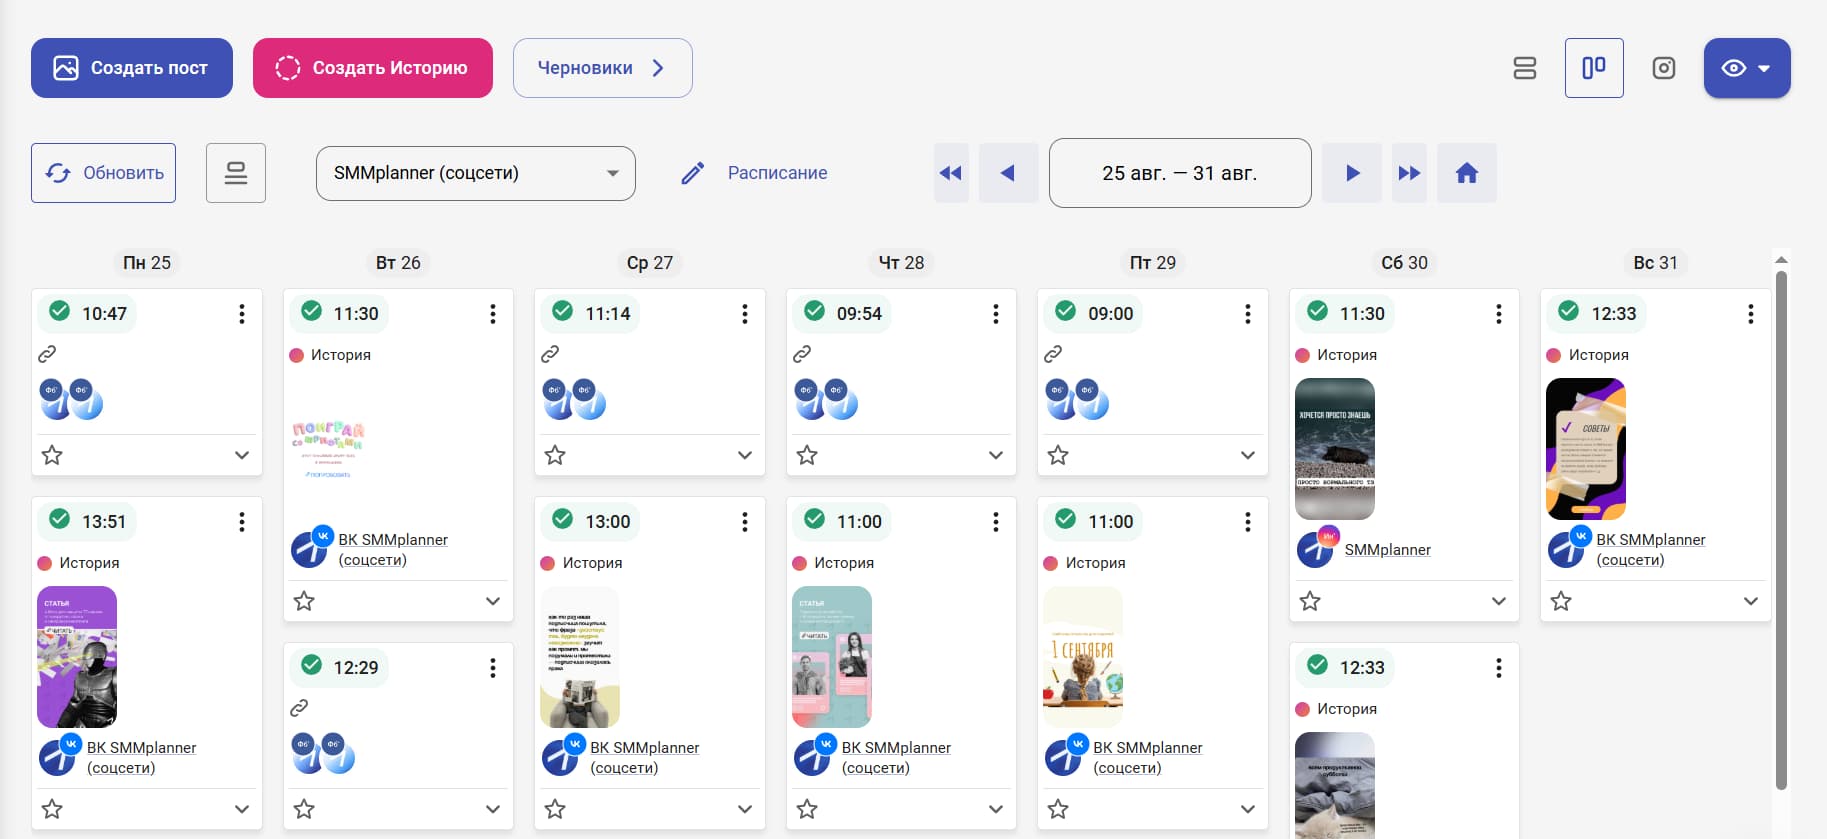
Task: Select the Чт 28 day header
Action: [x=901, y=263]
